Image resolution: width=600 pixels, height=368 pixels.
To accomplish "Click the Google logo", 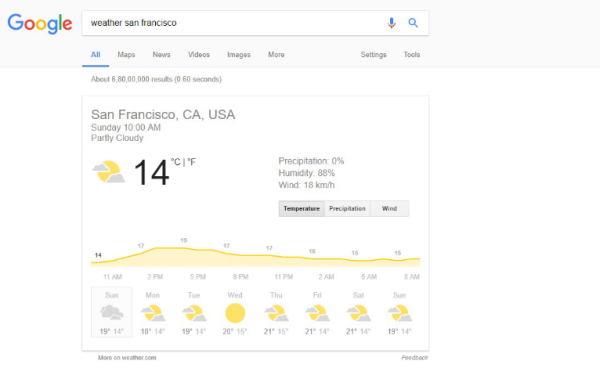I will pyautogui.click(x=40, y=24).
